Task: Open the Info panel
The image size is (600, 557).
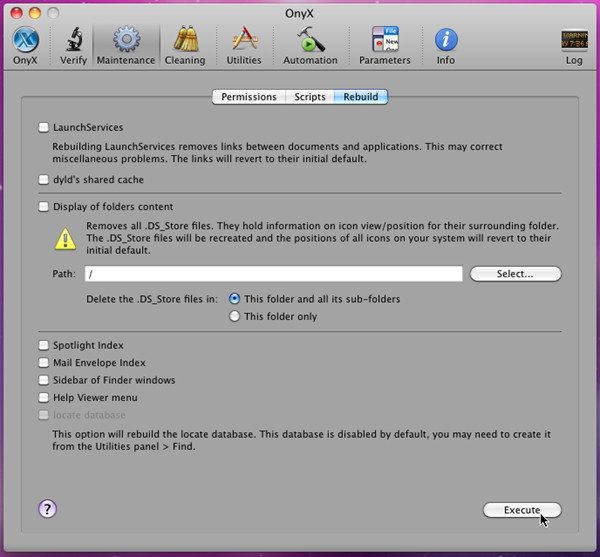Action: 446,46
